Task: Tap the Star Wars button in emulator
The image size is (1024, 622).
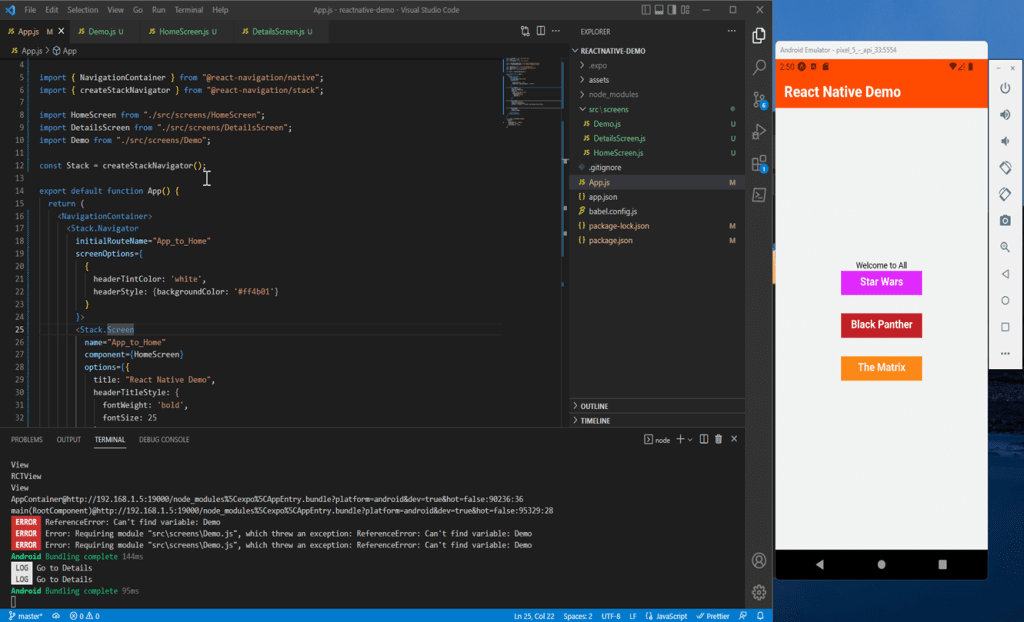Action: (x=881, y=282)
